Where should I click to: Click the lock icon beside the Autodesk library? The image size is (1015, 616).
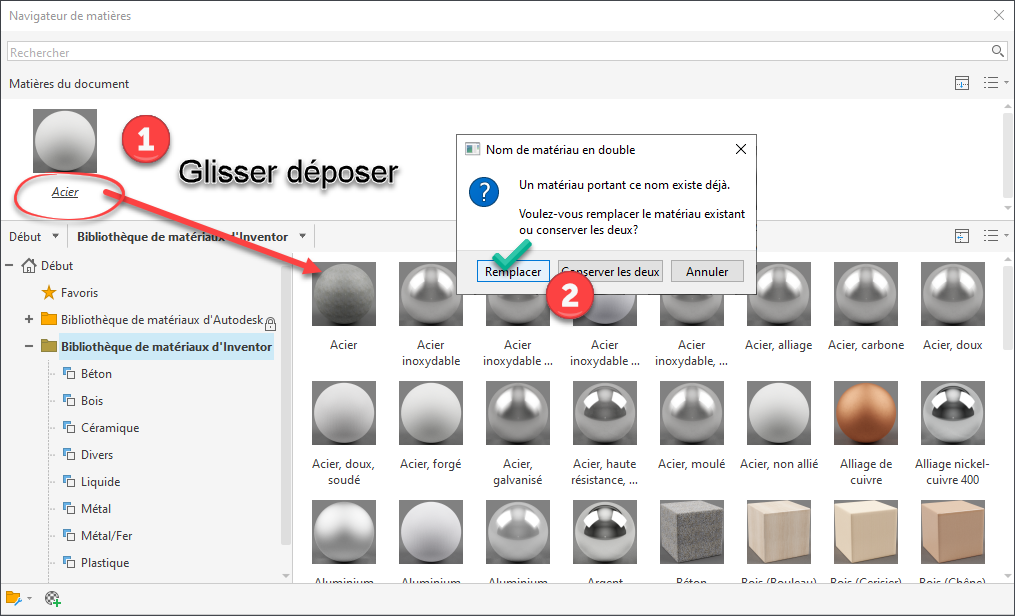(270, 321)
